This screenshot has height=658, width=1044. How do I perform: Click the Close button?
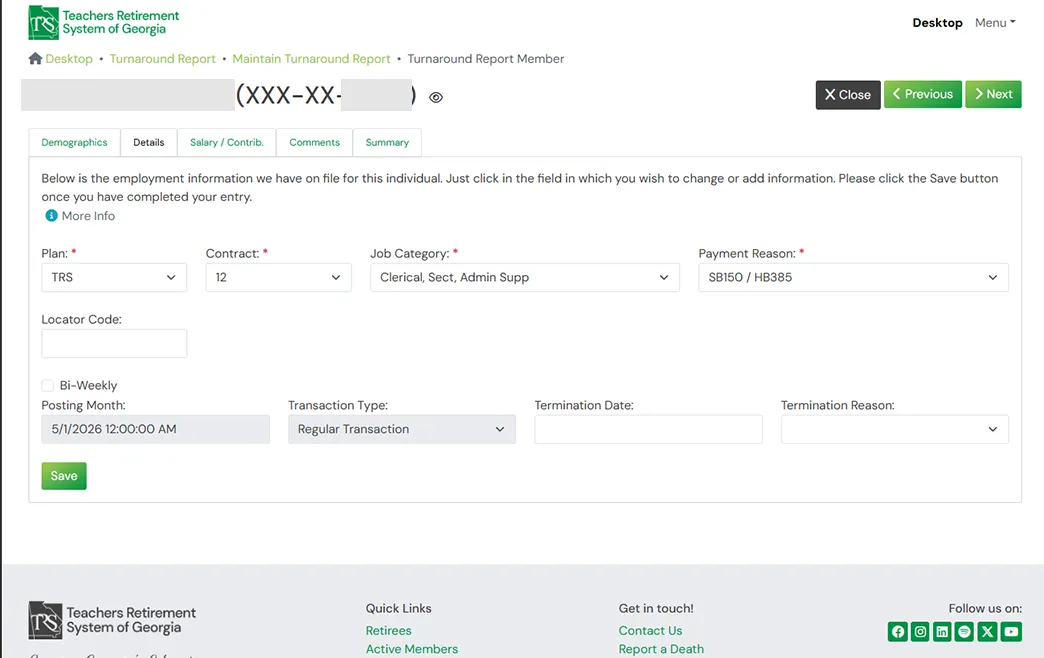[x=848, y=95]
